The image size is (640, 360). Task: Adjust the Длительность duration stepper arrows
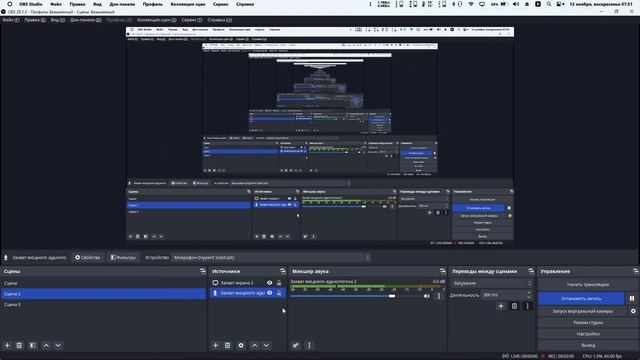tap(529, 295)
